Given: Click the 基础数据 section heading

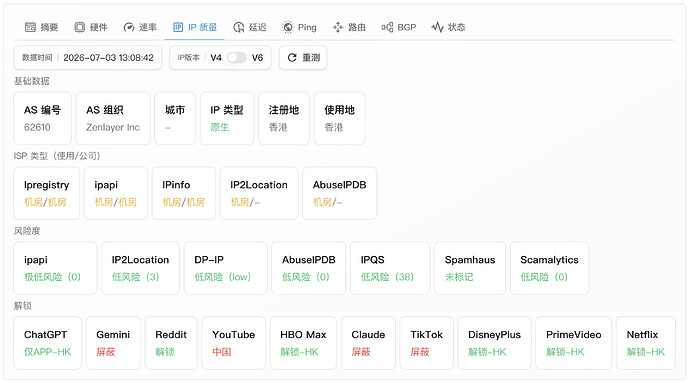Looking at the screenshot, I should point(32,81).
